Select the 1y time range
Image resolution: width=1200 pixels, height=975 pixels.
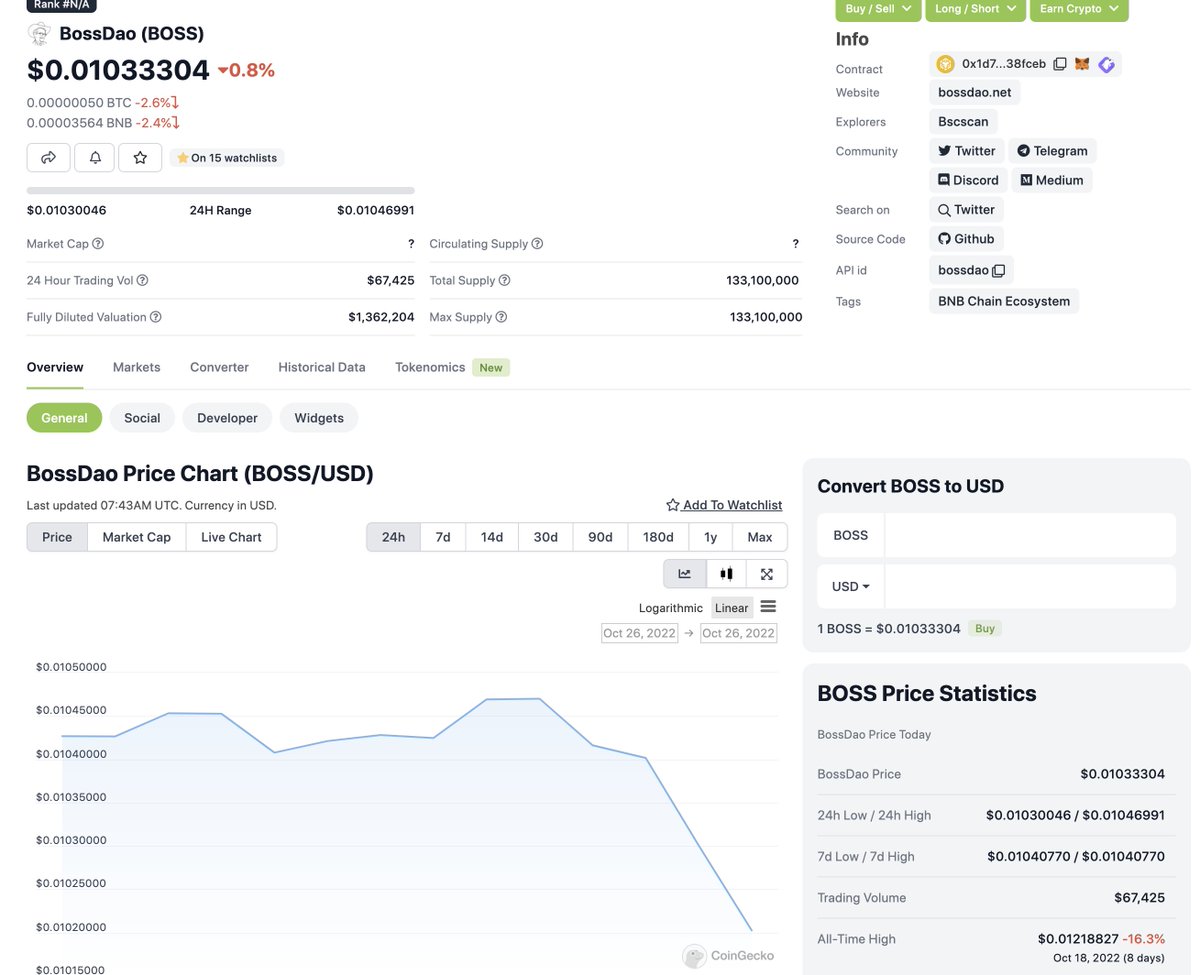coord(711,537)
